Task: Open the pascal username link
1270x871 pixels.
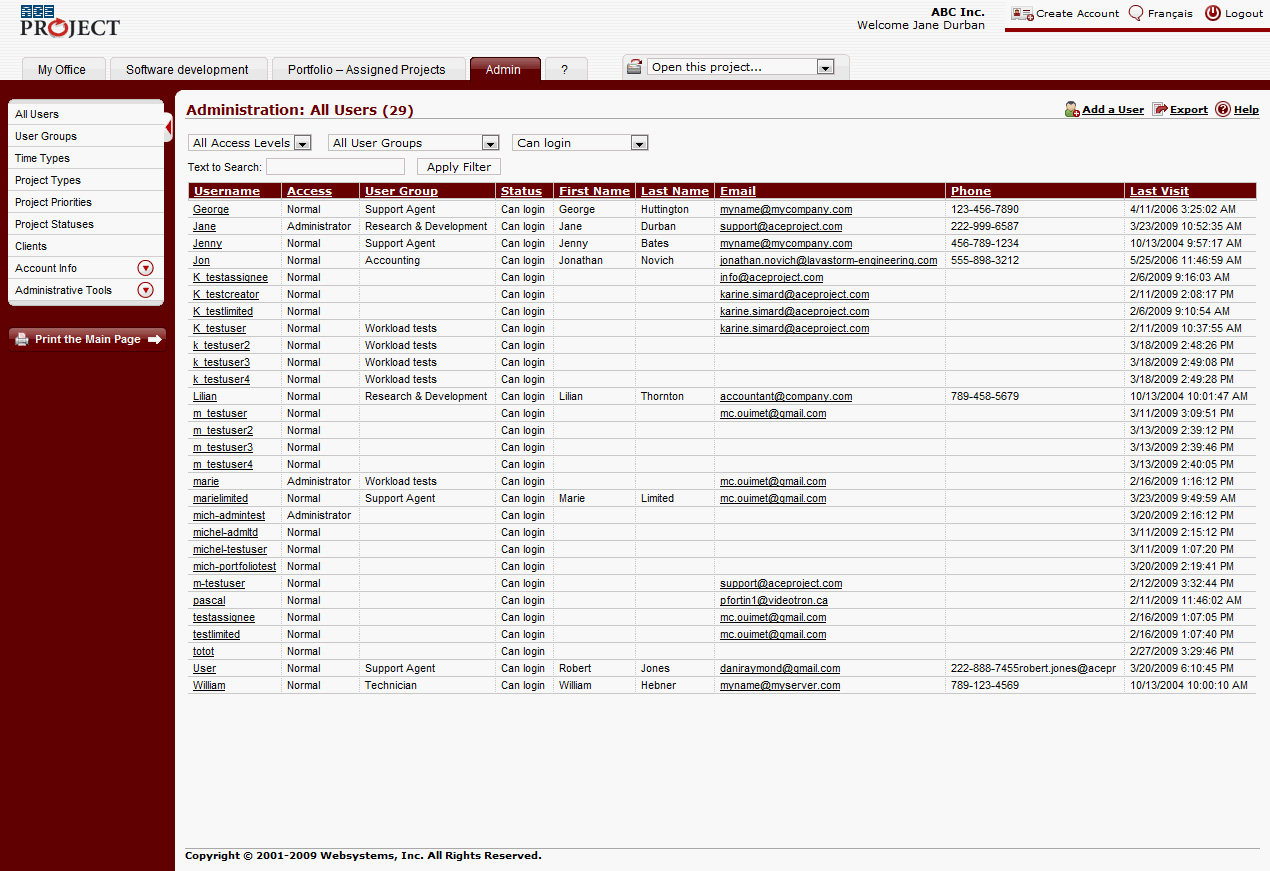Action: 209,601
